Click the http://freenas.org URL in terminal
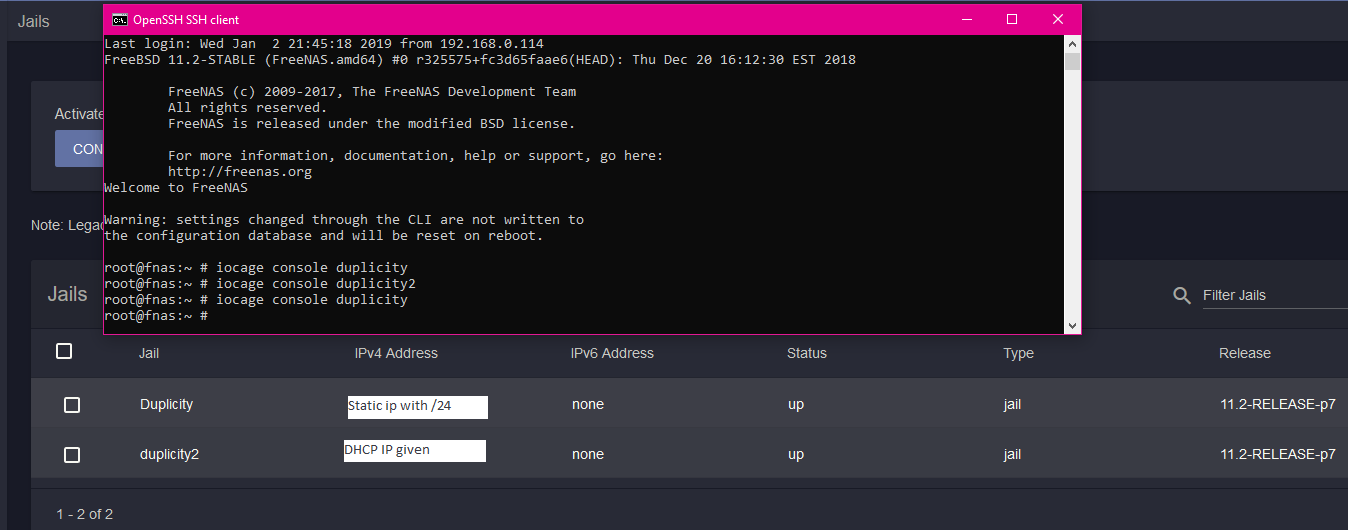Screen dimensions: 1348x530 coord(240,172)
